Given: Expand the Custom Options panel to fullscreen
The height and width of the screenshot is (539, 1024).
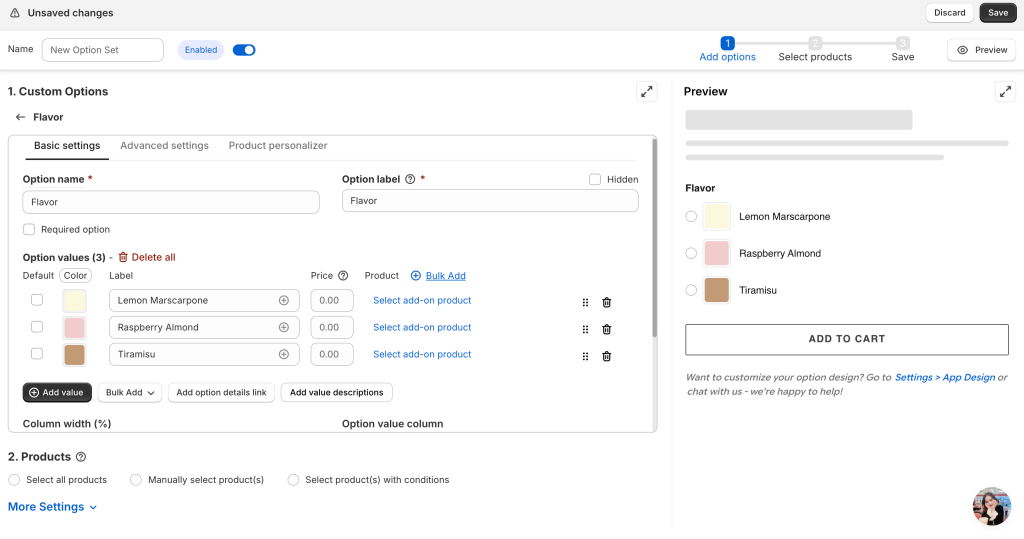Looking at the screenshot, I should pyautogui.click(x=646, y=92).
